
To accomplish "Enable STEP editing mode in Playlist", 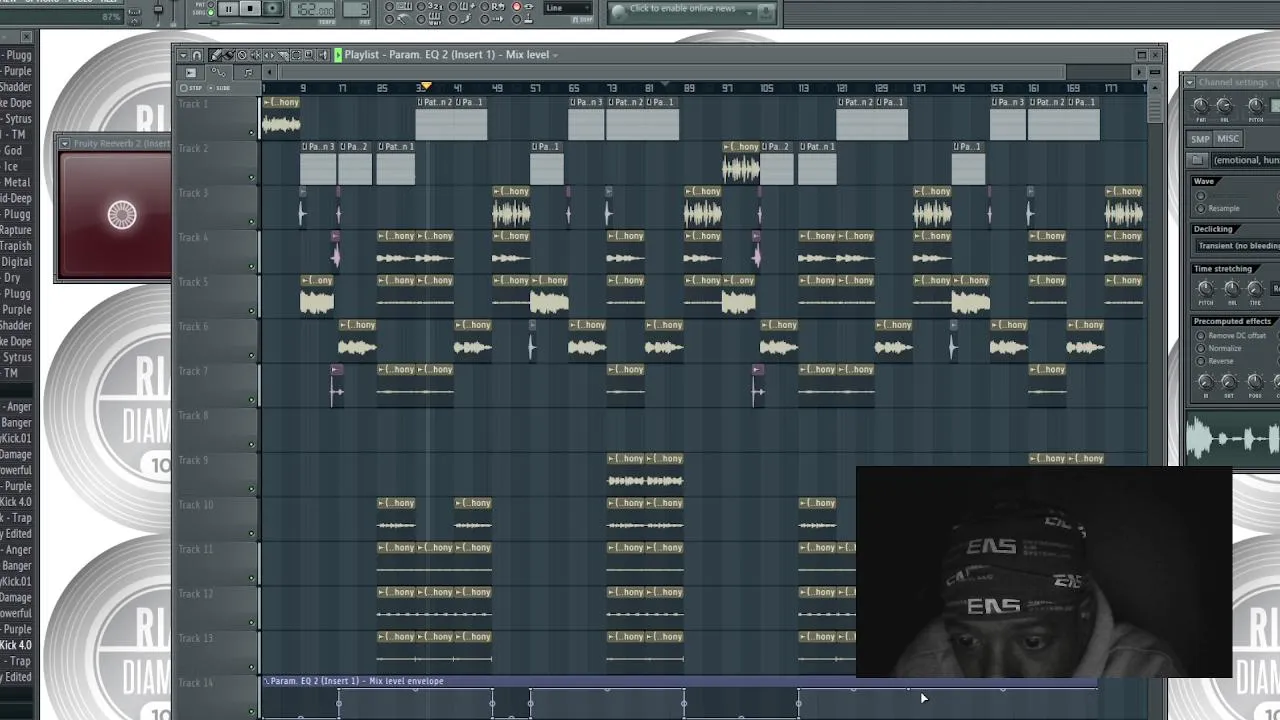I will click(x=191, y=88).
